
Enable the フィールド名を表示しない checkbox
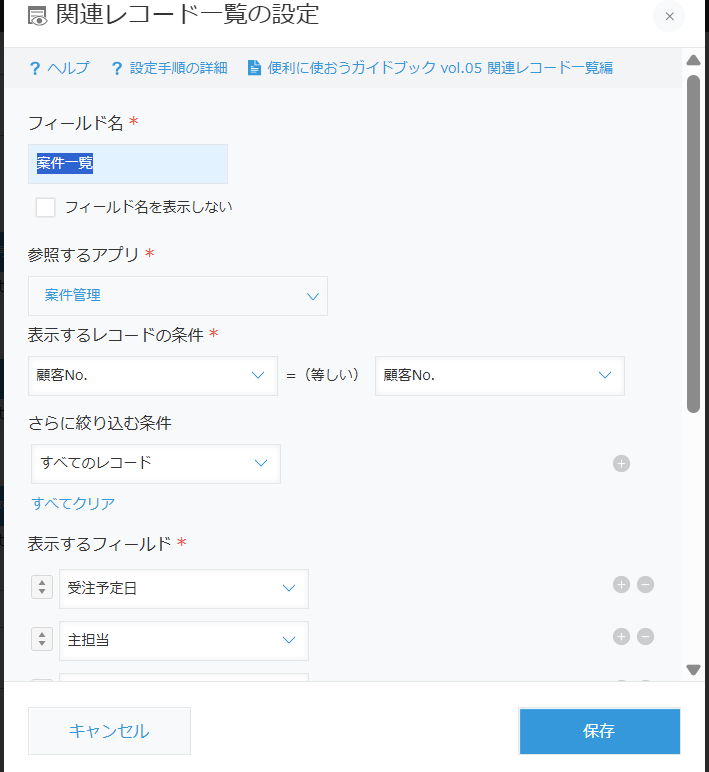[x=45, y=207]
